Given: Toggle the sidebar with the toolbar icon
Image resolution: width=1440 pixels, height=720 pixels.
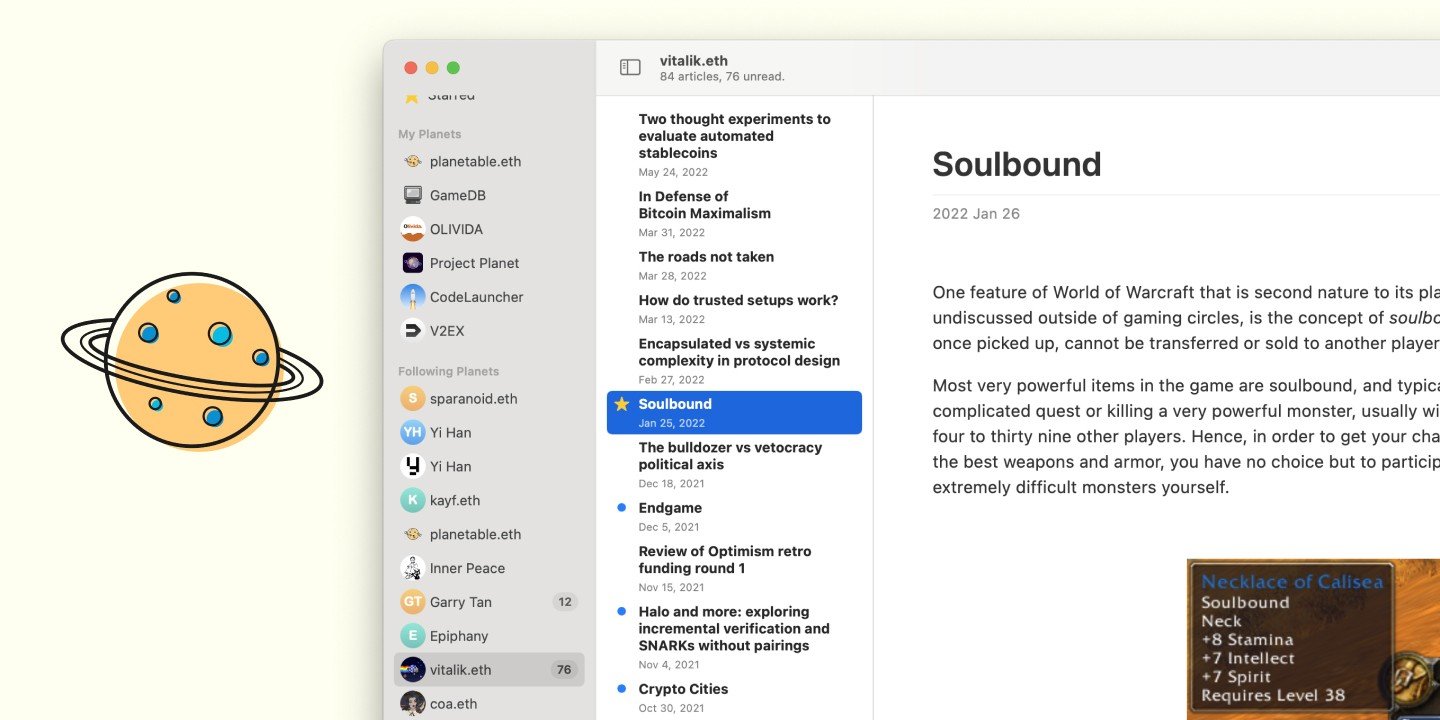Looking at the screenshot, I should point(630,67).
